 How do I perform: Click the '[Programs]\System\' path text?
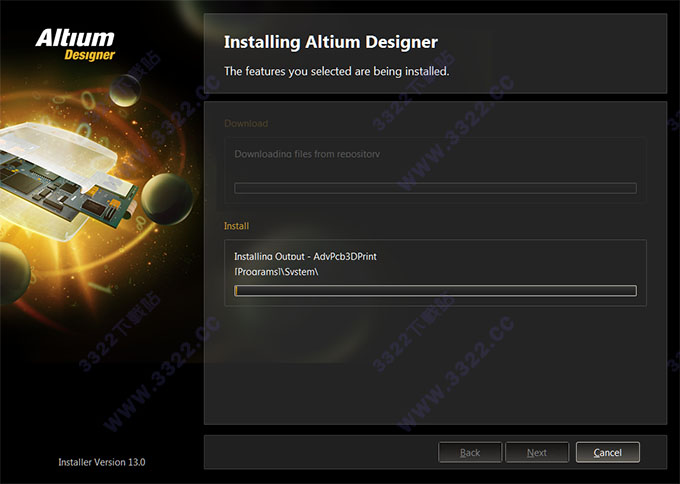276,272
